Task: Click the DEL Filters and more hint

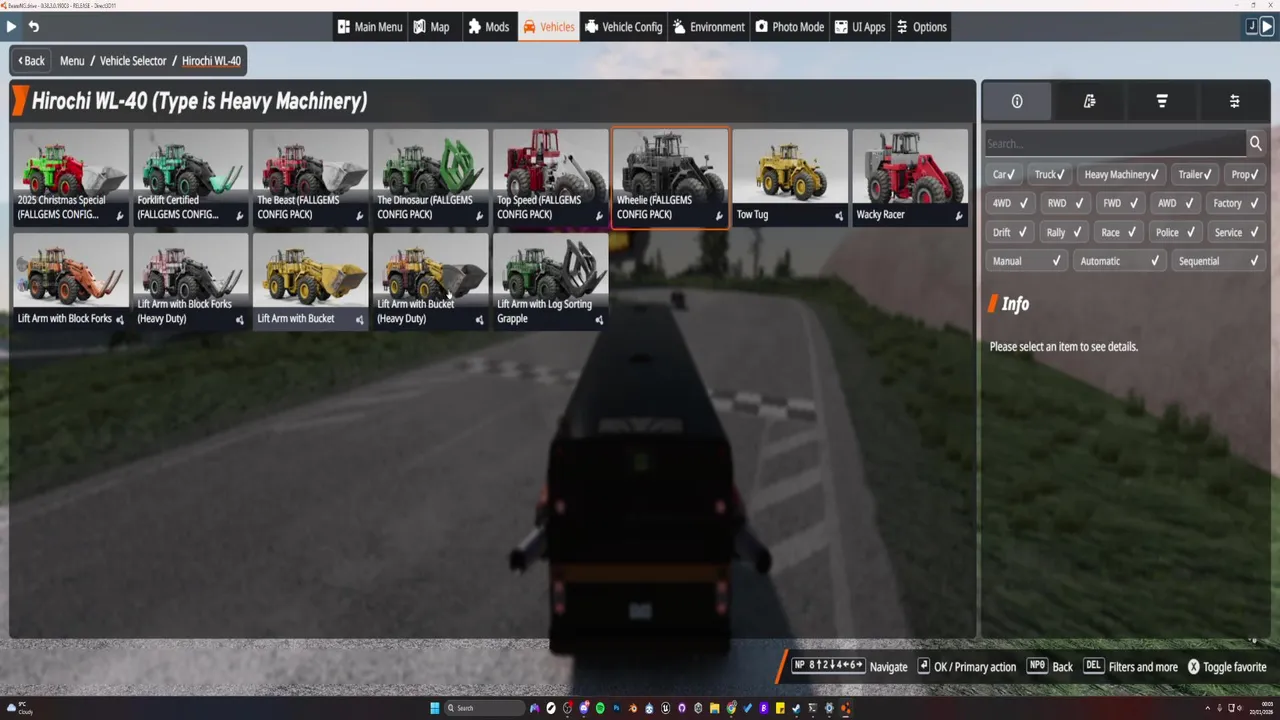Action: point(1130,667)
